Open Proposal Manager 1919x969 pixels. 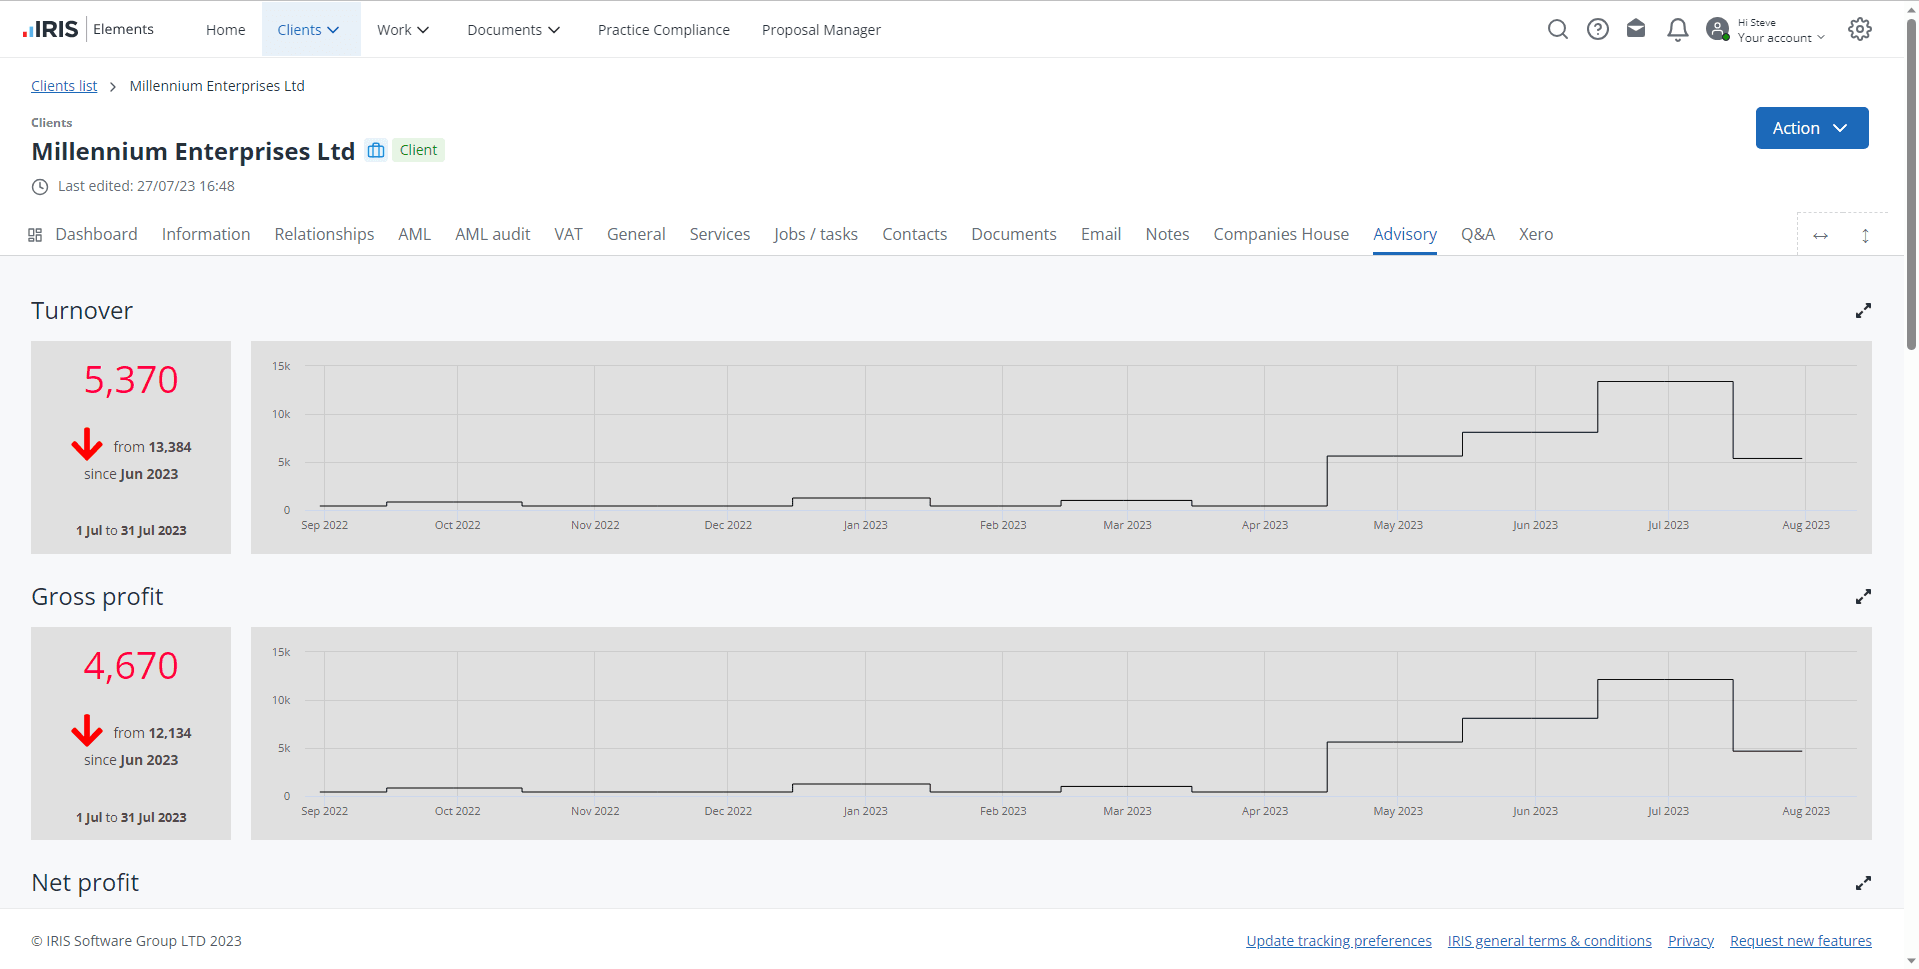click(821, 30)
